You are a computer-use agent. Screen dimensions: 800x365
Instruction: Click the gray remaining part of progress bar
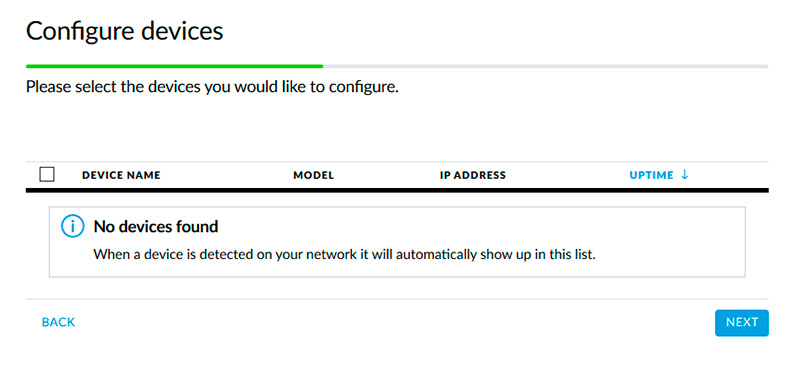(x=546, y=66)
